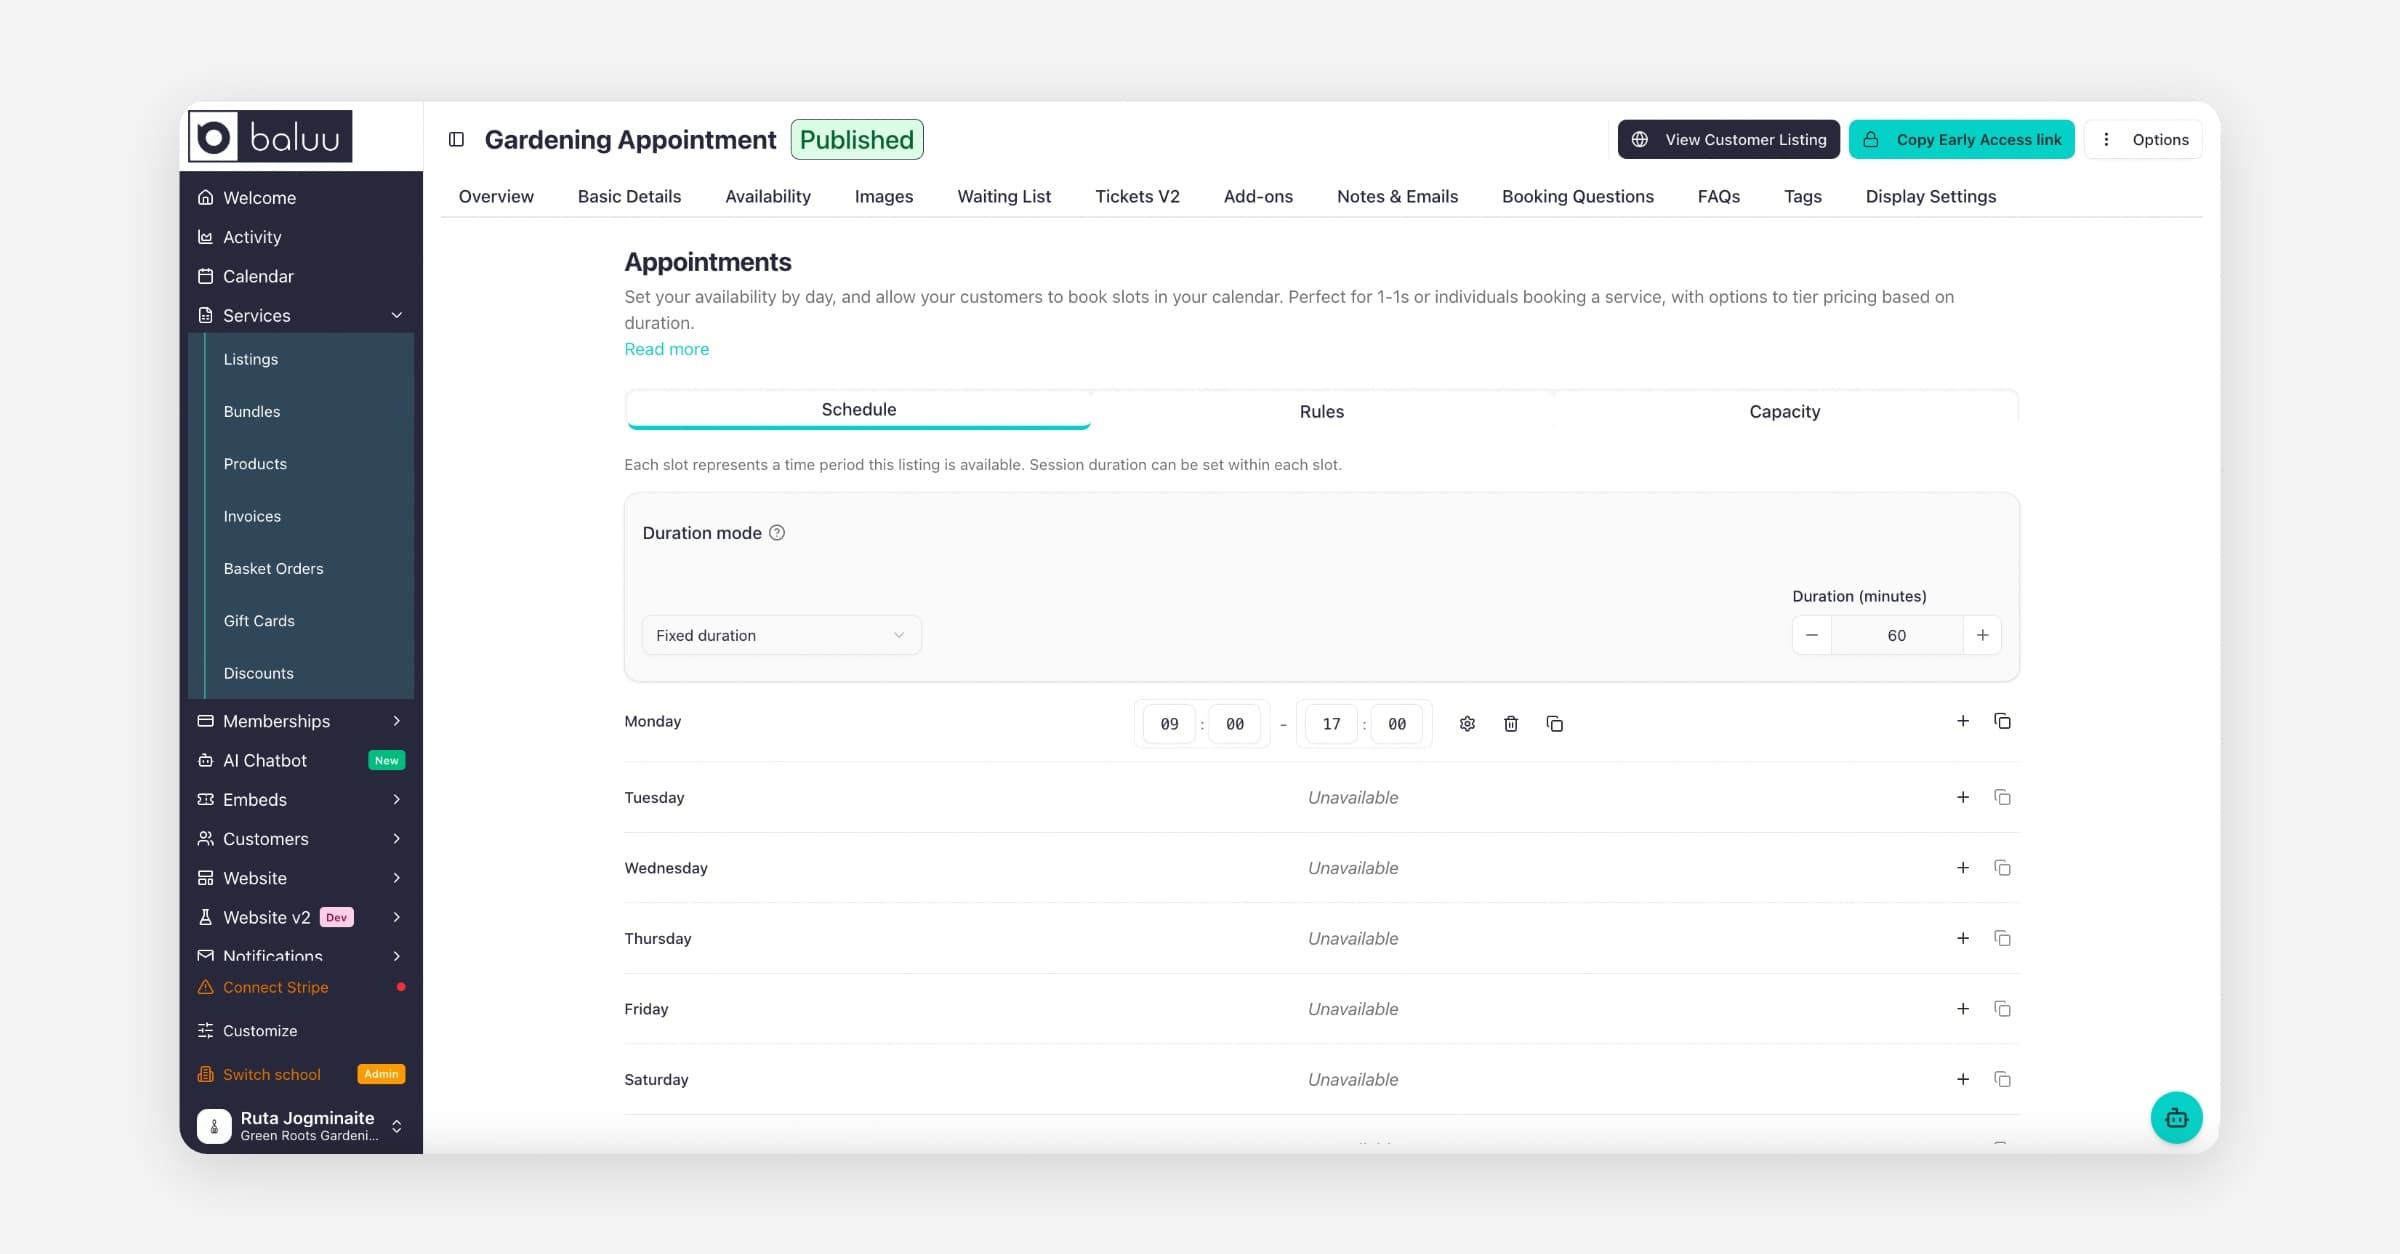2400x1254 pixels.
Task: Expand the Memberships submenu chevron
Action: pos(397,721)
